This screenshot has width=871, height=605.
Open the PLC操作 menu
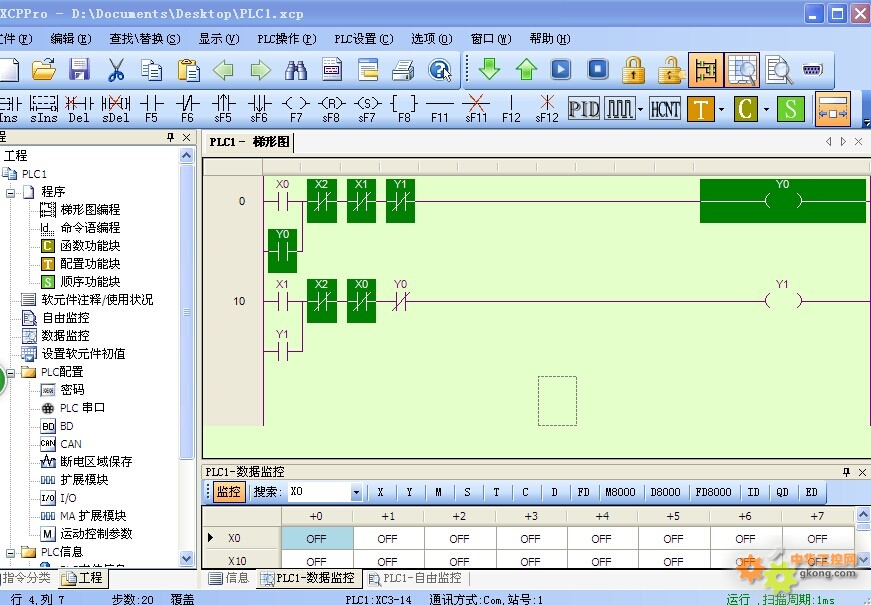tap(286, 39)
